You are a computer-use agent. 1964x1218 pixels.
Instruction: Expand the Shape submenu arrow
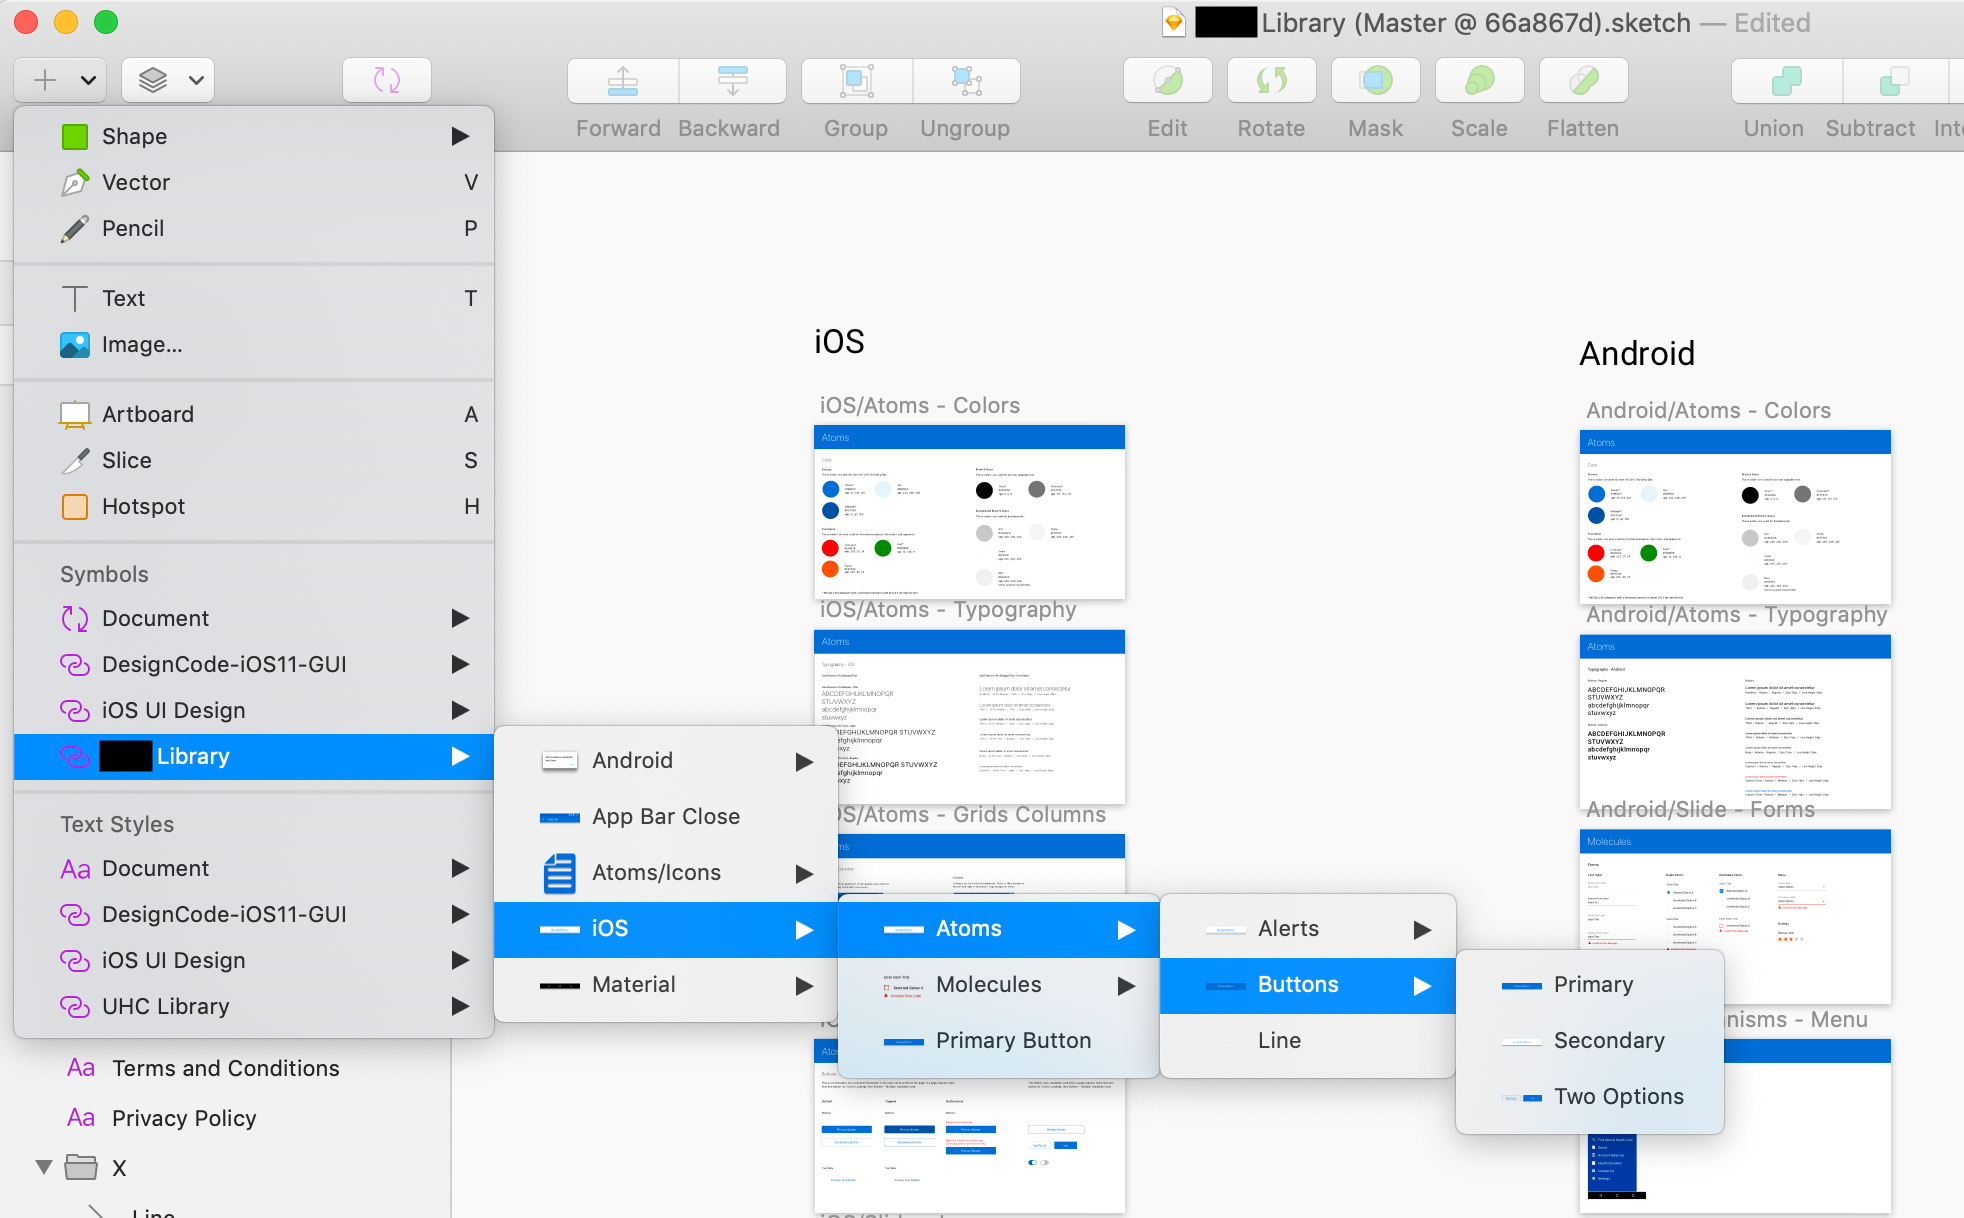(x=461, y=136)
